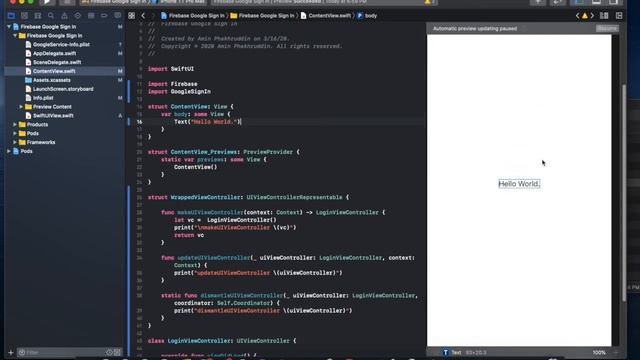Open LaunchScreen.storyboard file
This screenshot has width=640, height=360.
(x=63, y=89)
